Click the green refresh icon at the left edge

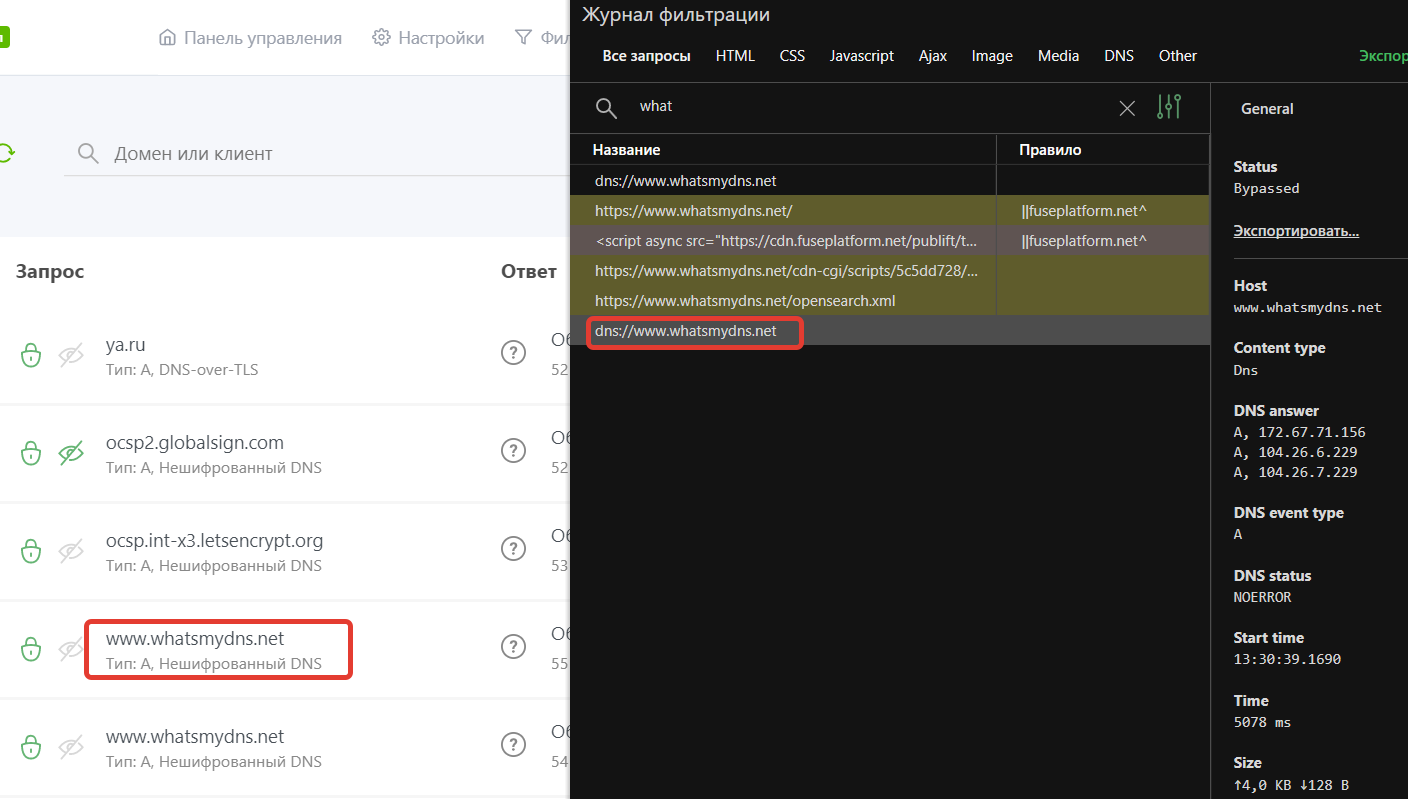pos(4,153)
